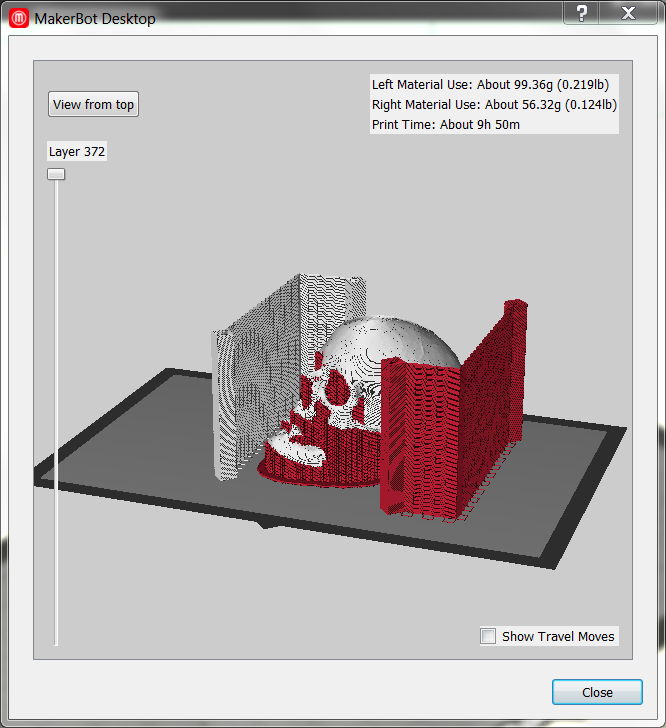Click the layer slider handle
Viewport: 666px width, 728px height.
point(56,174)
